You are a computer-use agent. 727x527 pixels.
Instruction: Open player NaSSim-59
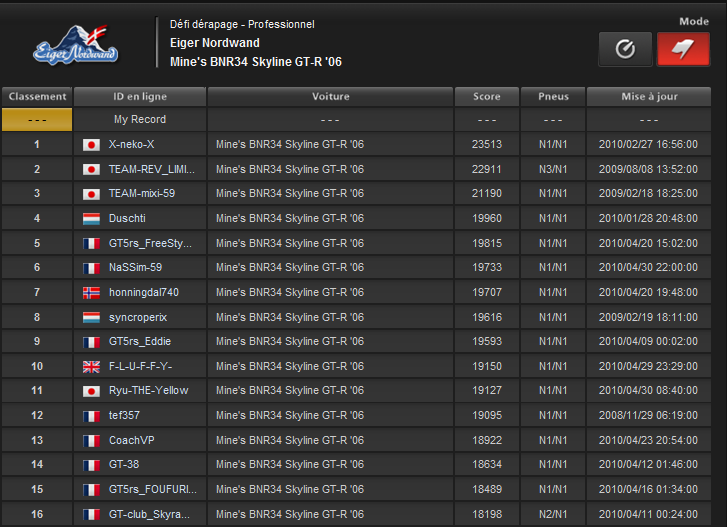[135, 267]
